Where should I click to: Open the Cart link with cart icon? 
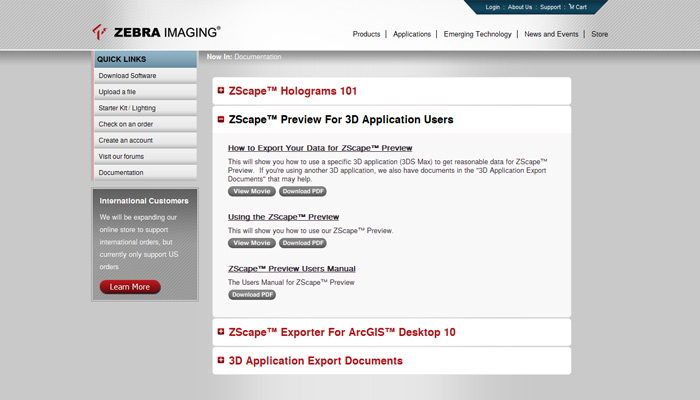point(578,7)
